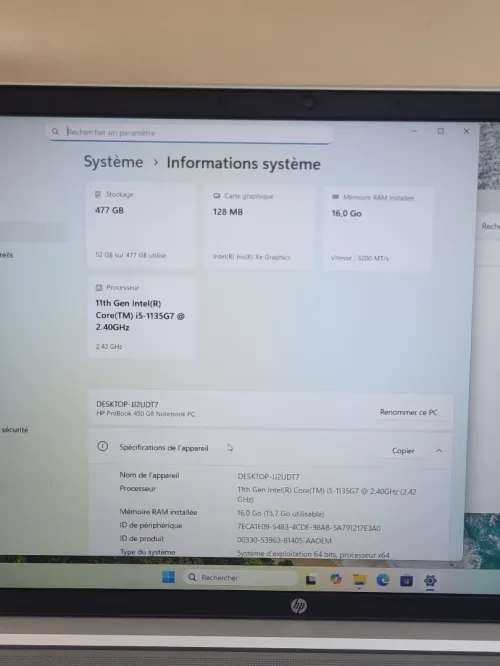Select the Carte graphique 128 MB card
This screenshot has width=500, height=666.
click(259, 227)
